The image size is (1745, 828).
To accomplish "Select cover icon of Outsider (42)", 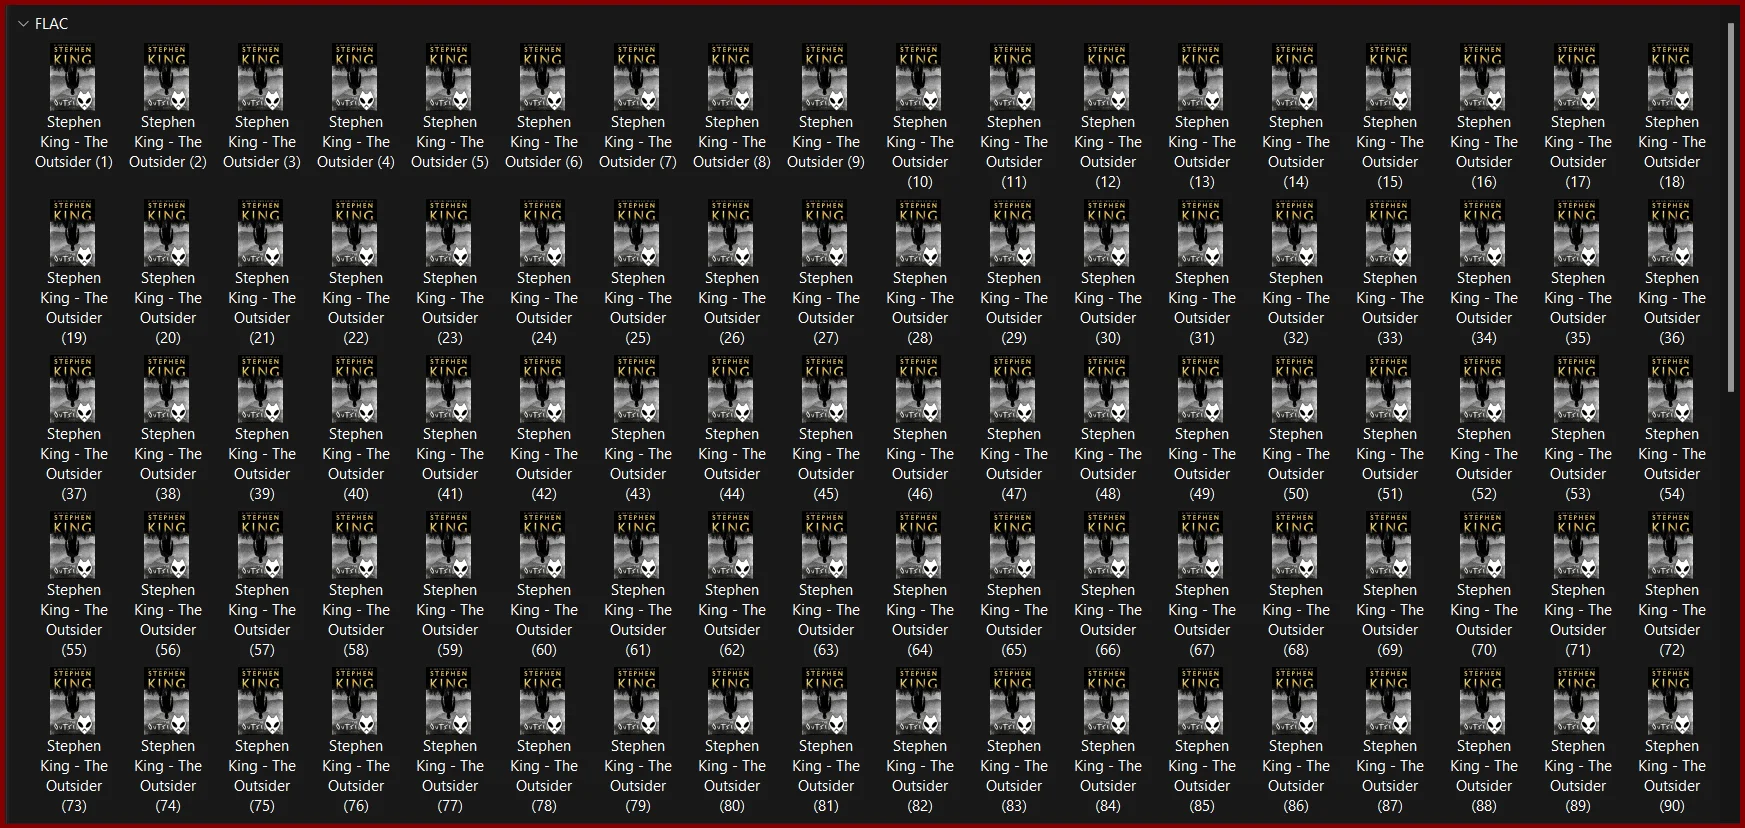I will [x=544, y=388].
